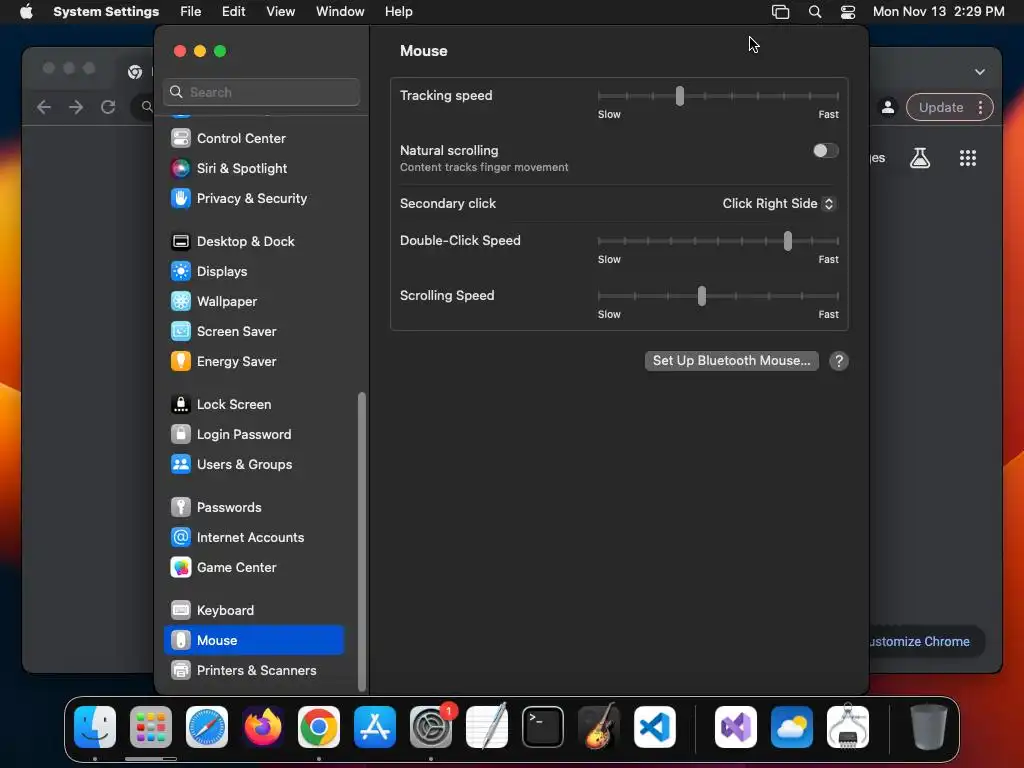Open Chrome profile avatar icon

pyautogui.click(x=888, y=108)
